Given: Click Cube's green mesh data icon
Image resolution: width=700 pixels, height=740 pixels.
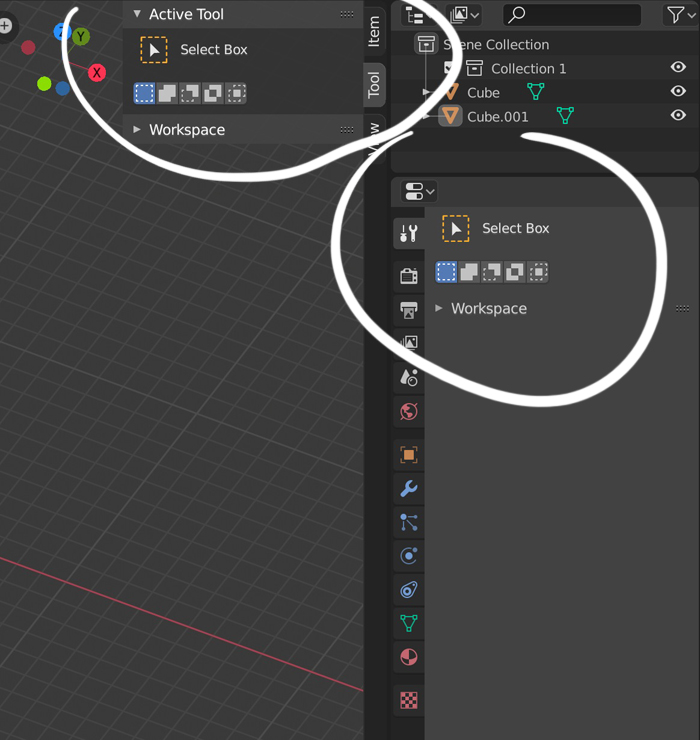Looking at the screenshot, I should click(x=536, y=91).
